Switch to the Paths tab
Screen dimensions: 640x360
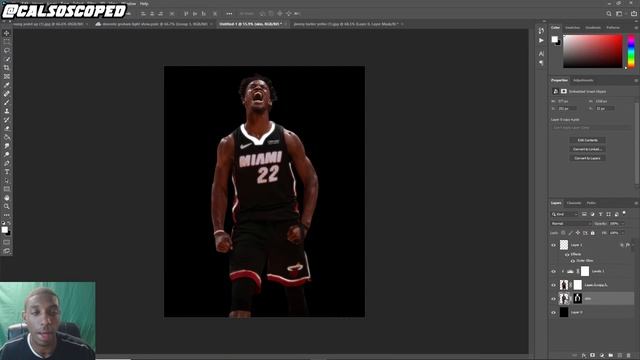pyautogui.click(x=591, y=203)
